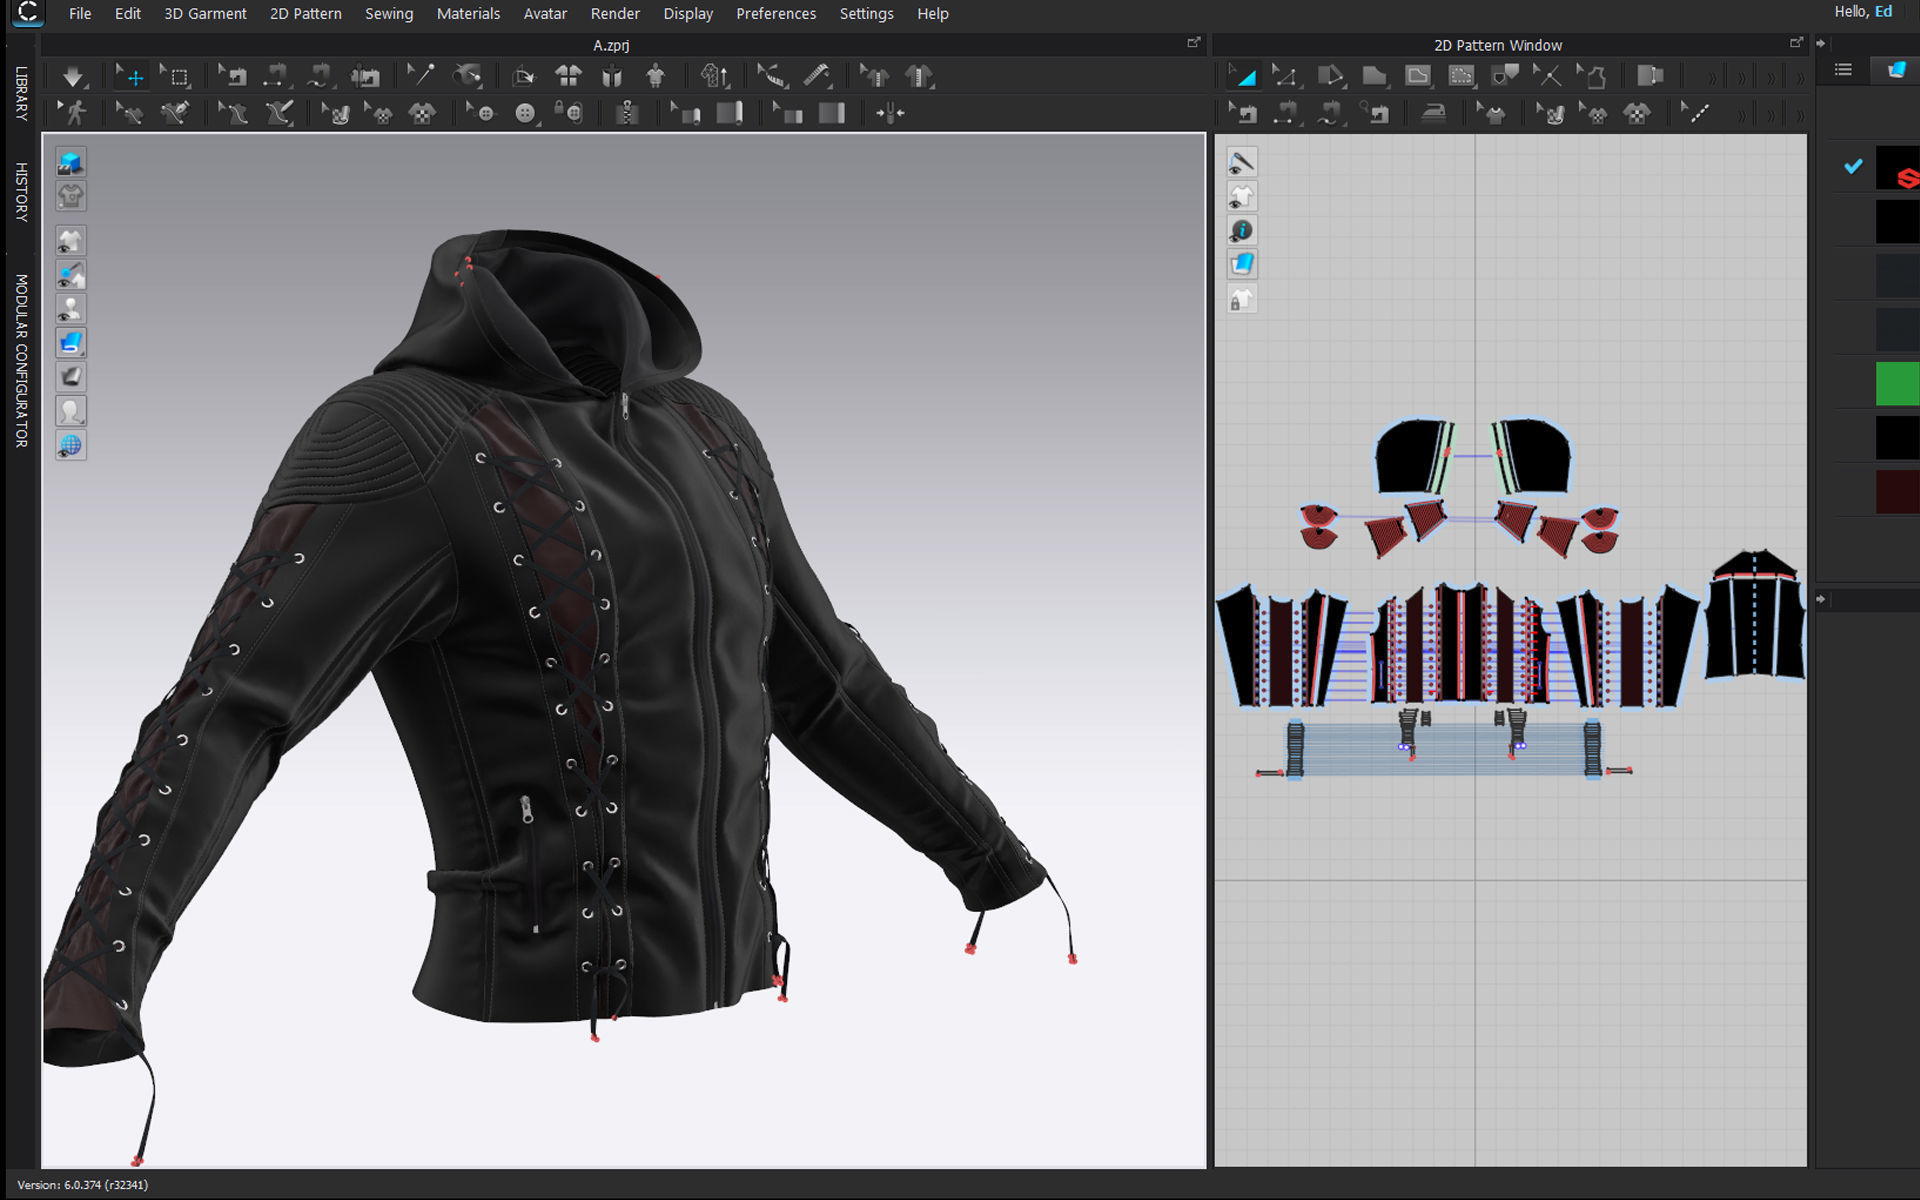Open the avatar render style dropdown
The width and height of the screenshot is (1920, 1200).
70,411
